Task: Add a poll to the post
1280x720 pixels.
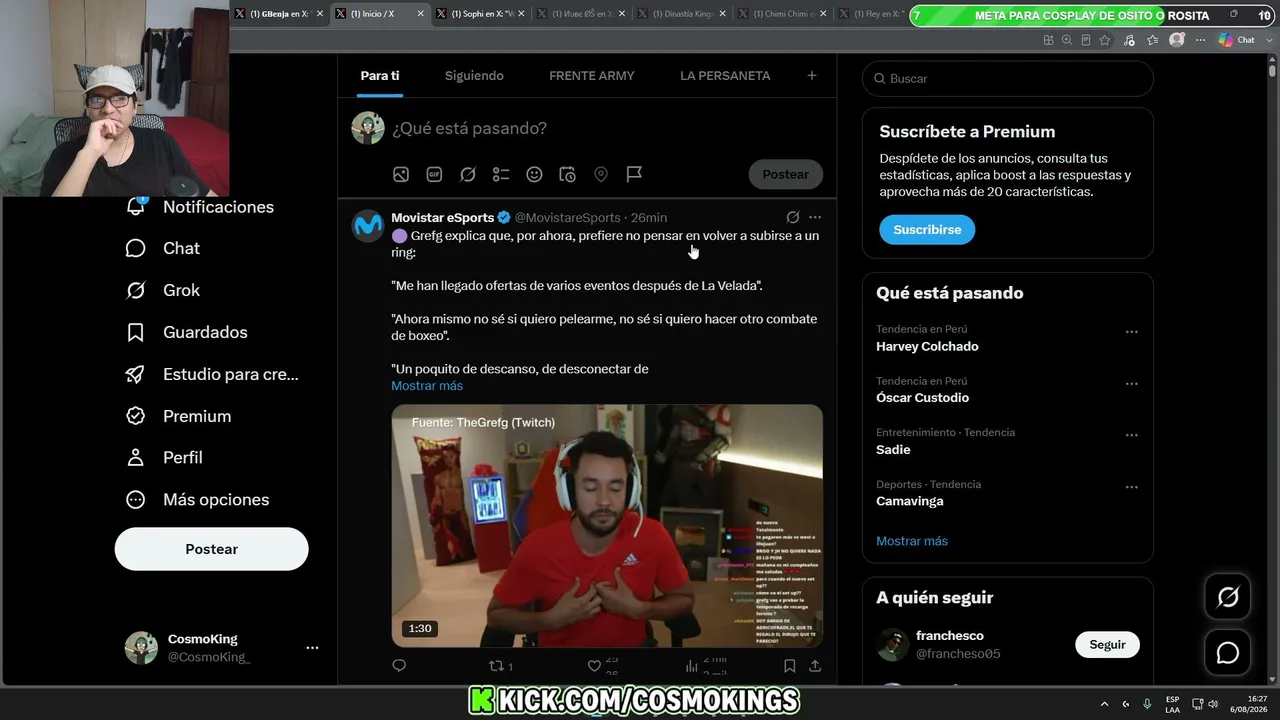Action: click(501, 174)
